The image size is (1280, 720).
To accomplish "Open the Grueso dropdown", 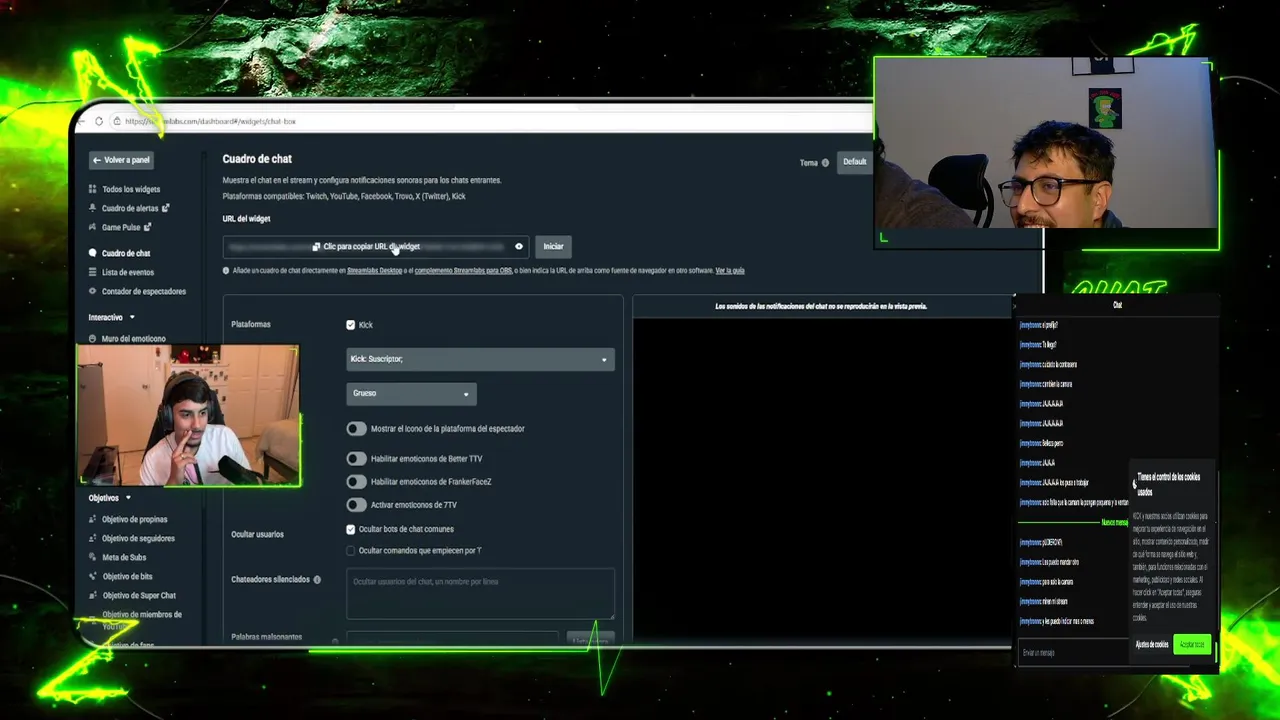I will (x=411, y=393).
